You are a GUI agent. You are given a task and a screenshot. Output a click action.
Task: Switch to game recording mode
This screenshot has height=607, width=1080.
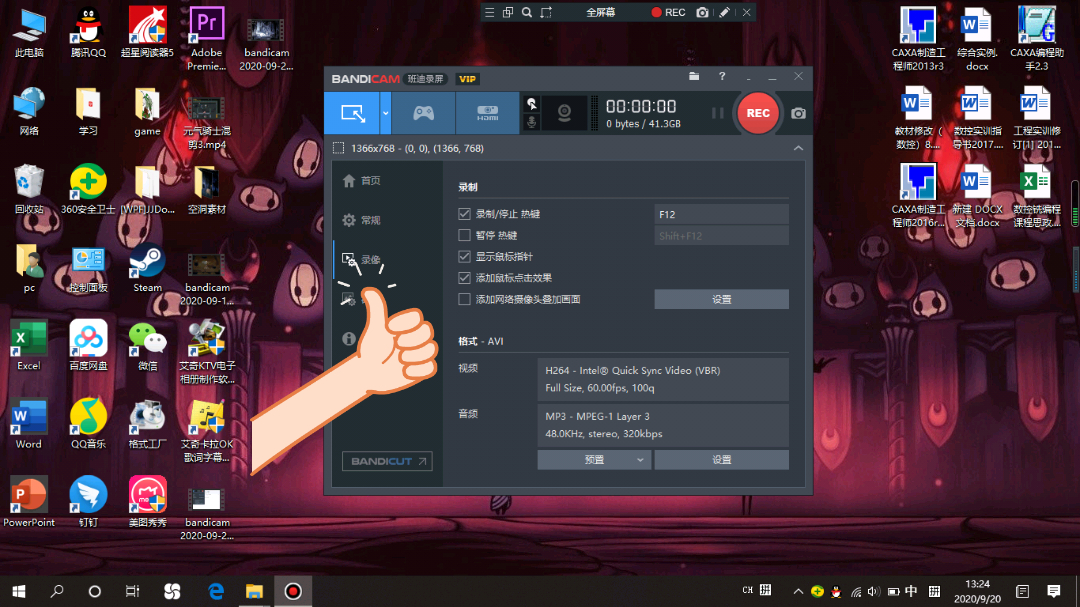pyautogui.click(x=423, y=113)
